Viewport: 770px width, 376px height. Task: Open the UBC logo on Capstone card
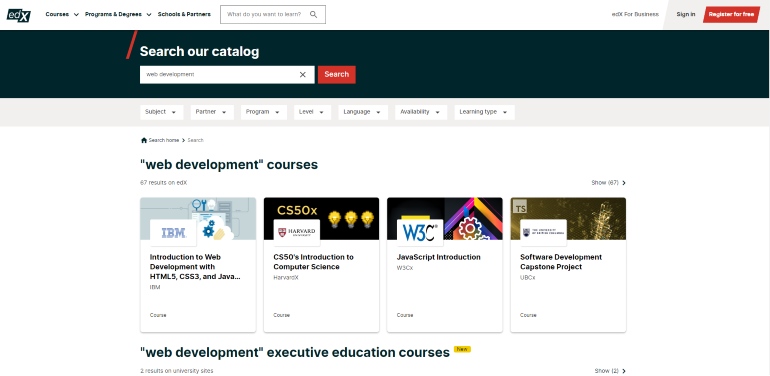543,233
